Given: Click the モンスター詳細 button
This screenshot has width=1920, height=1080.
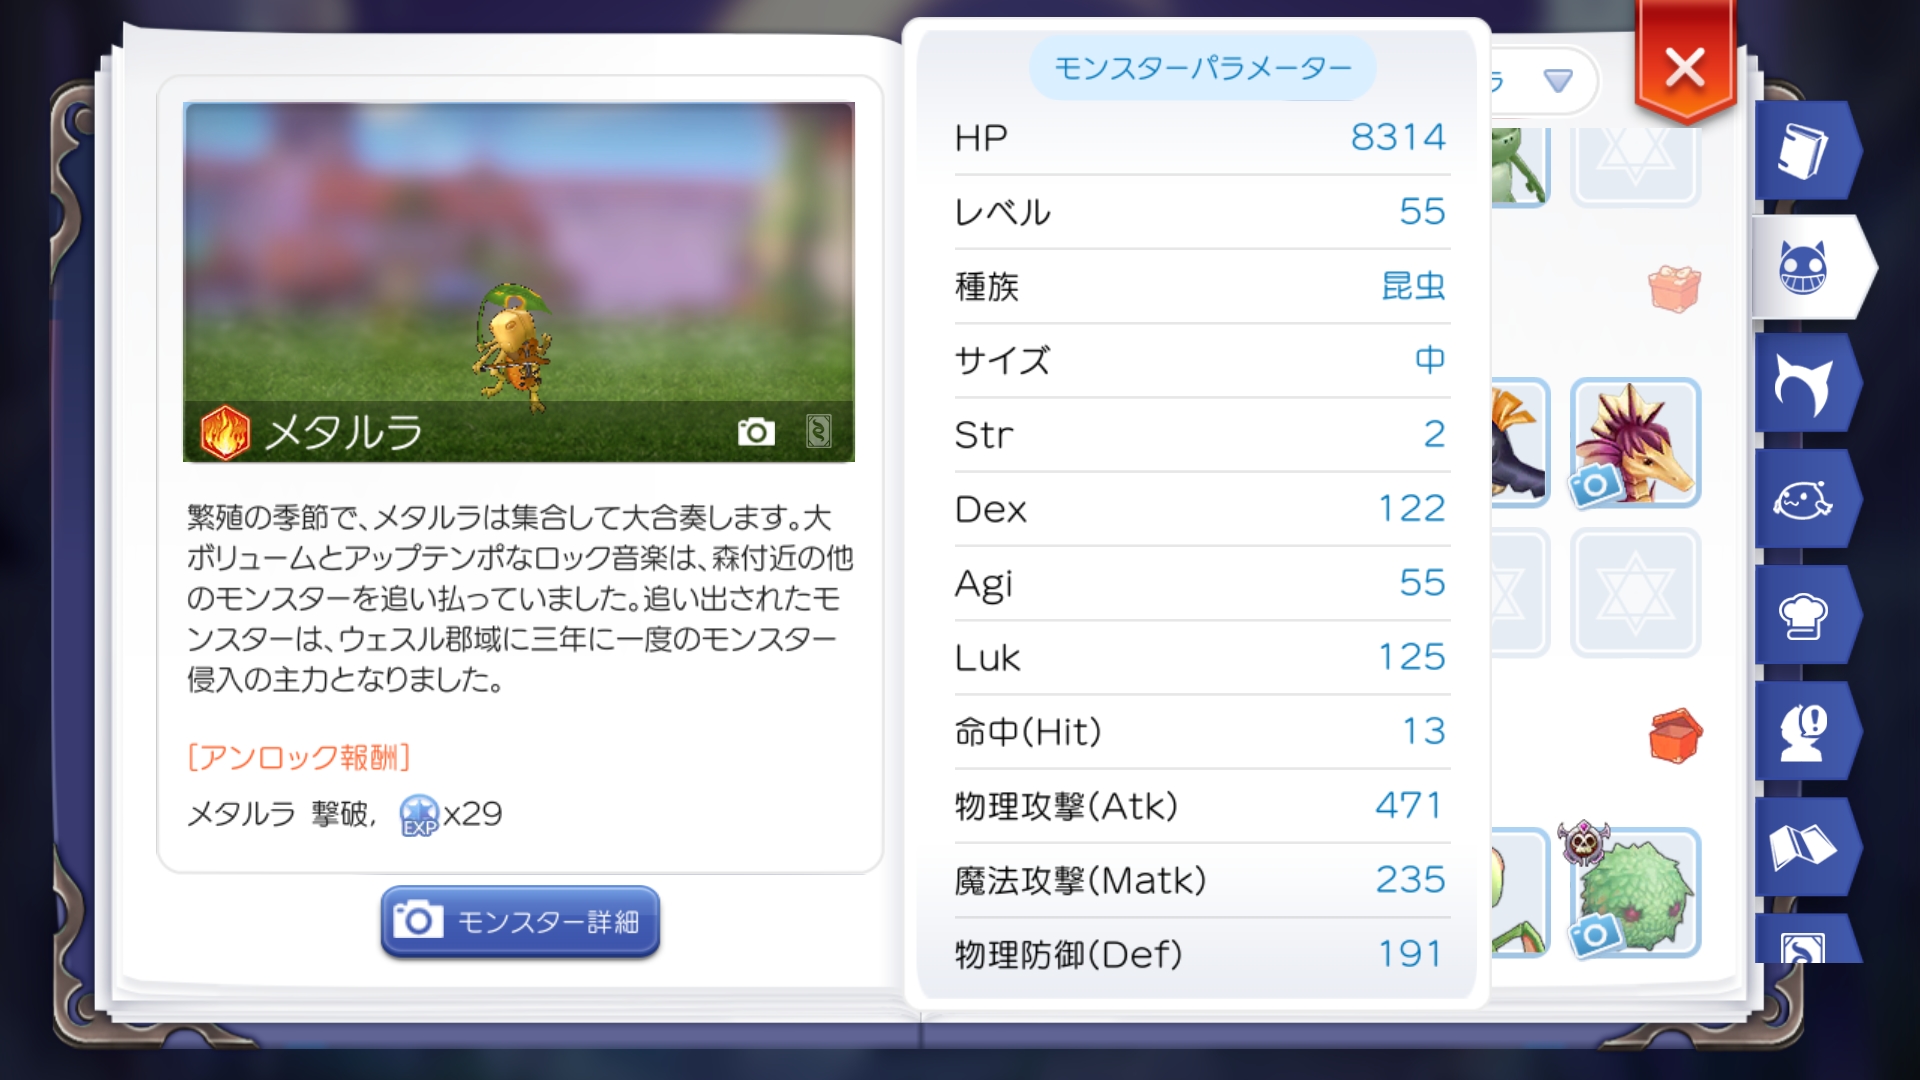Looking at the screenshot, I should click(x=520, y=921).
